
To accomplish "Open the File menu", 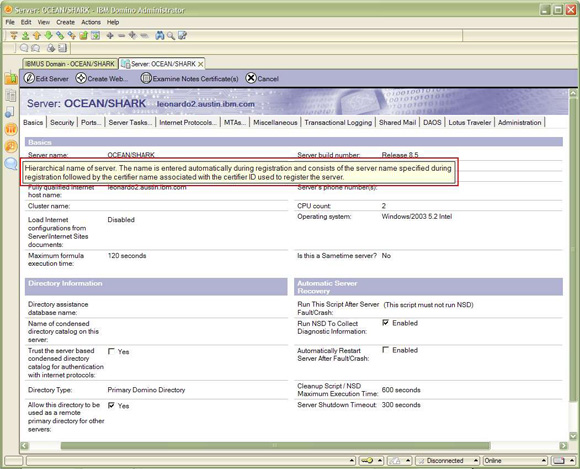I will 10,22.
